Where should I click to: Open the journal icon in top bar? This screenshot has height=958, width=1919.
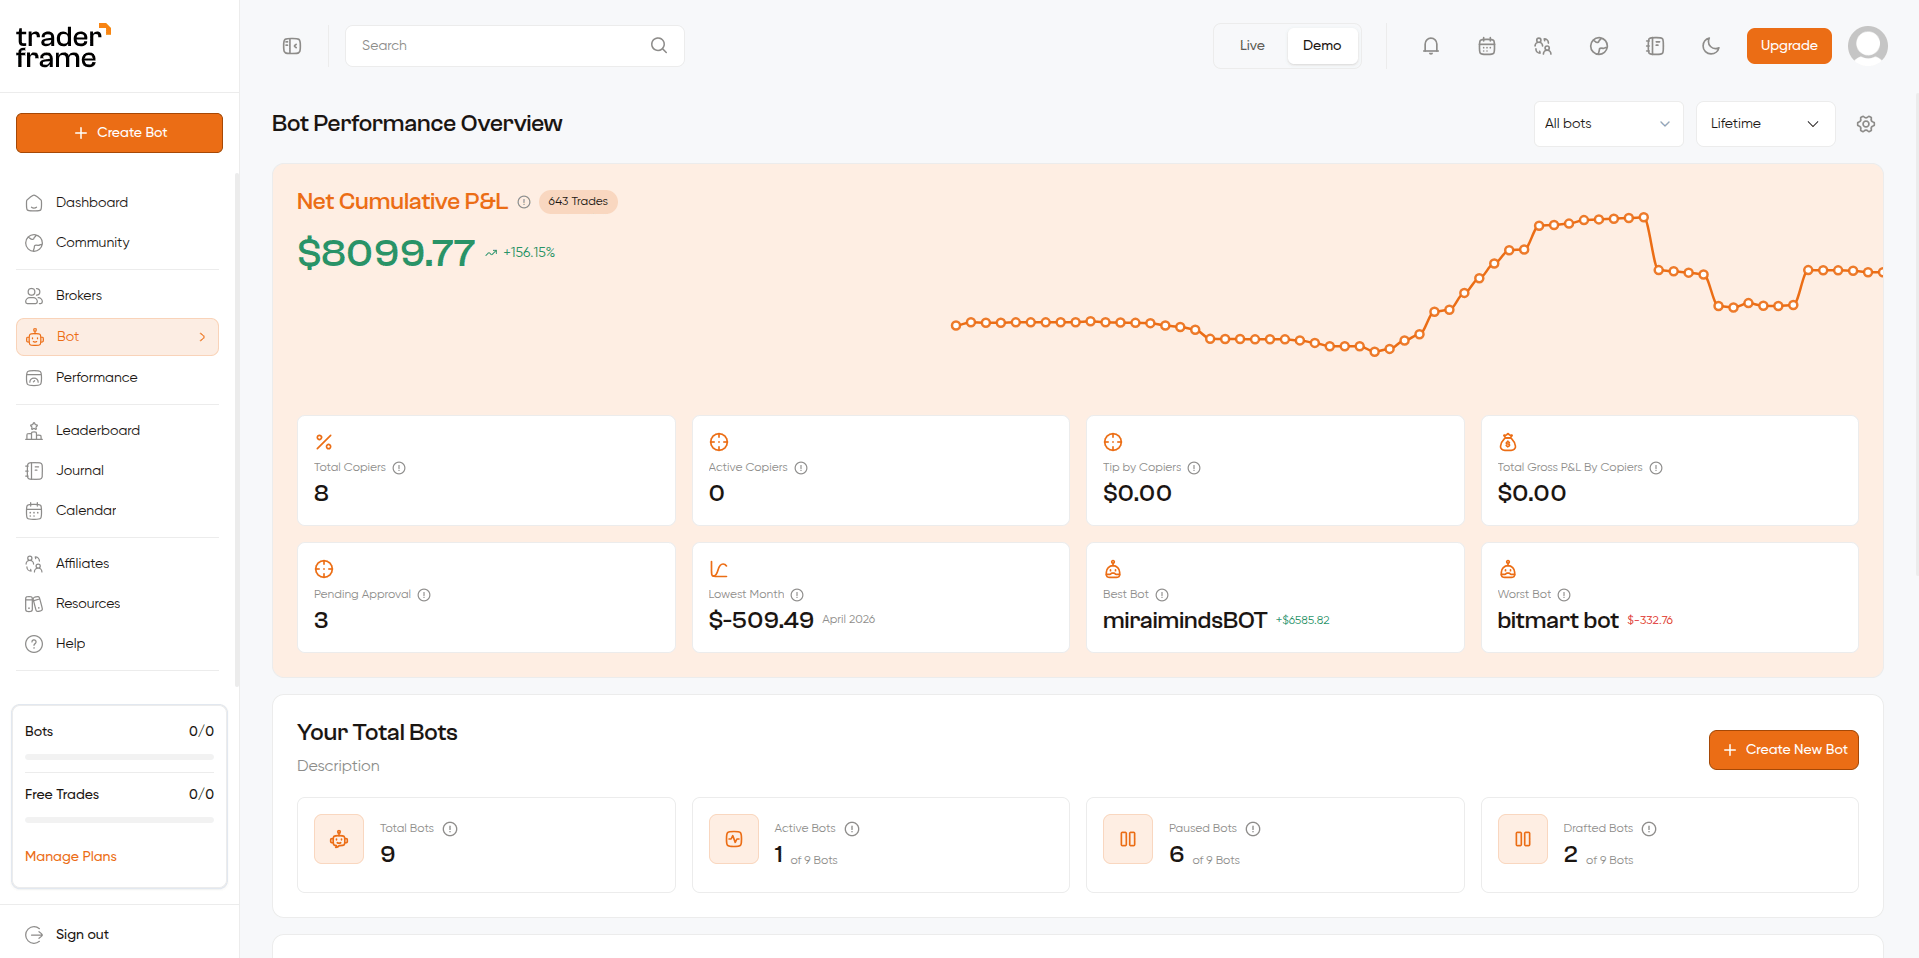click(1655, 46)
